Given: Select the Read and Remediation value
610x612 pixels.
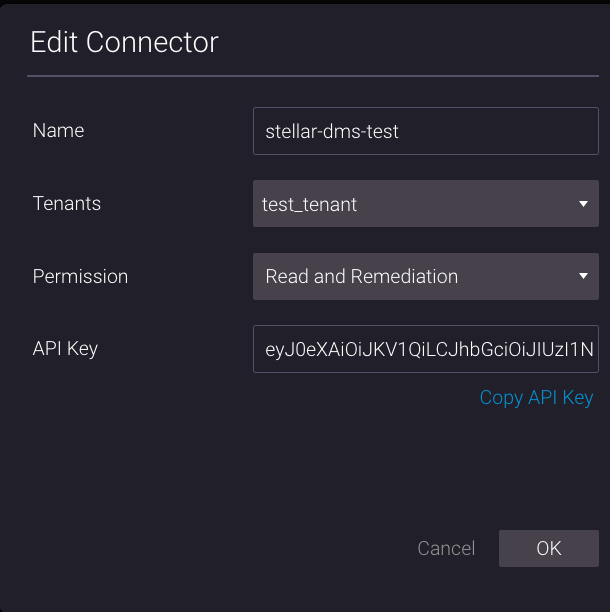Looking at the screenshot, I should tap(361, 277).
